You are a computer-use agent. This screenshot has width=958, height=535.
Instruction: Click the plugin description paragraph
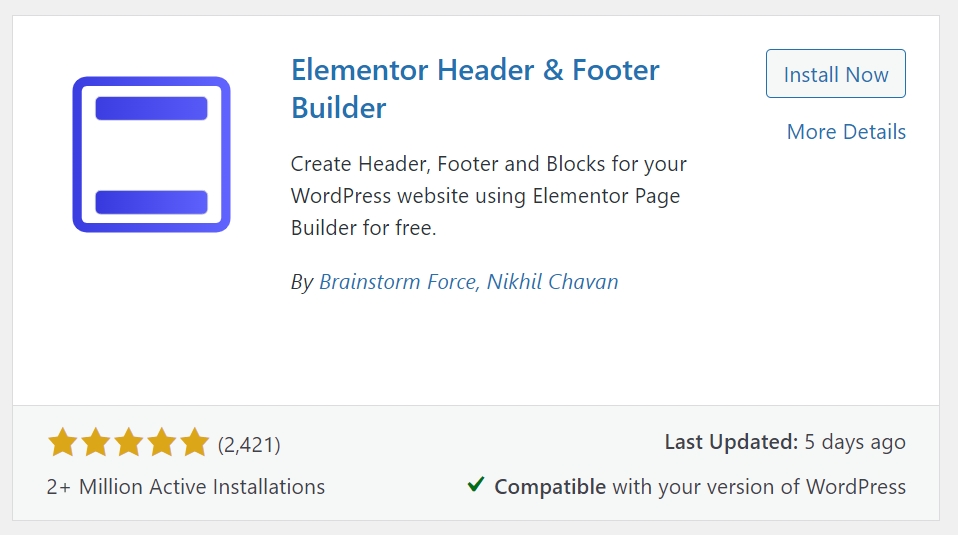pos(489,196)
